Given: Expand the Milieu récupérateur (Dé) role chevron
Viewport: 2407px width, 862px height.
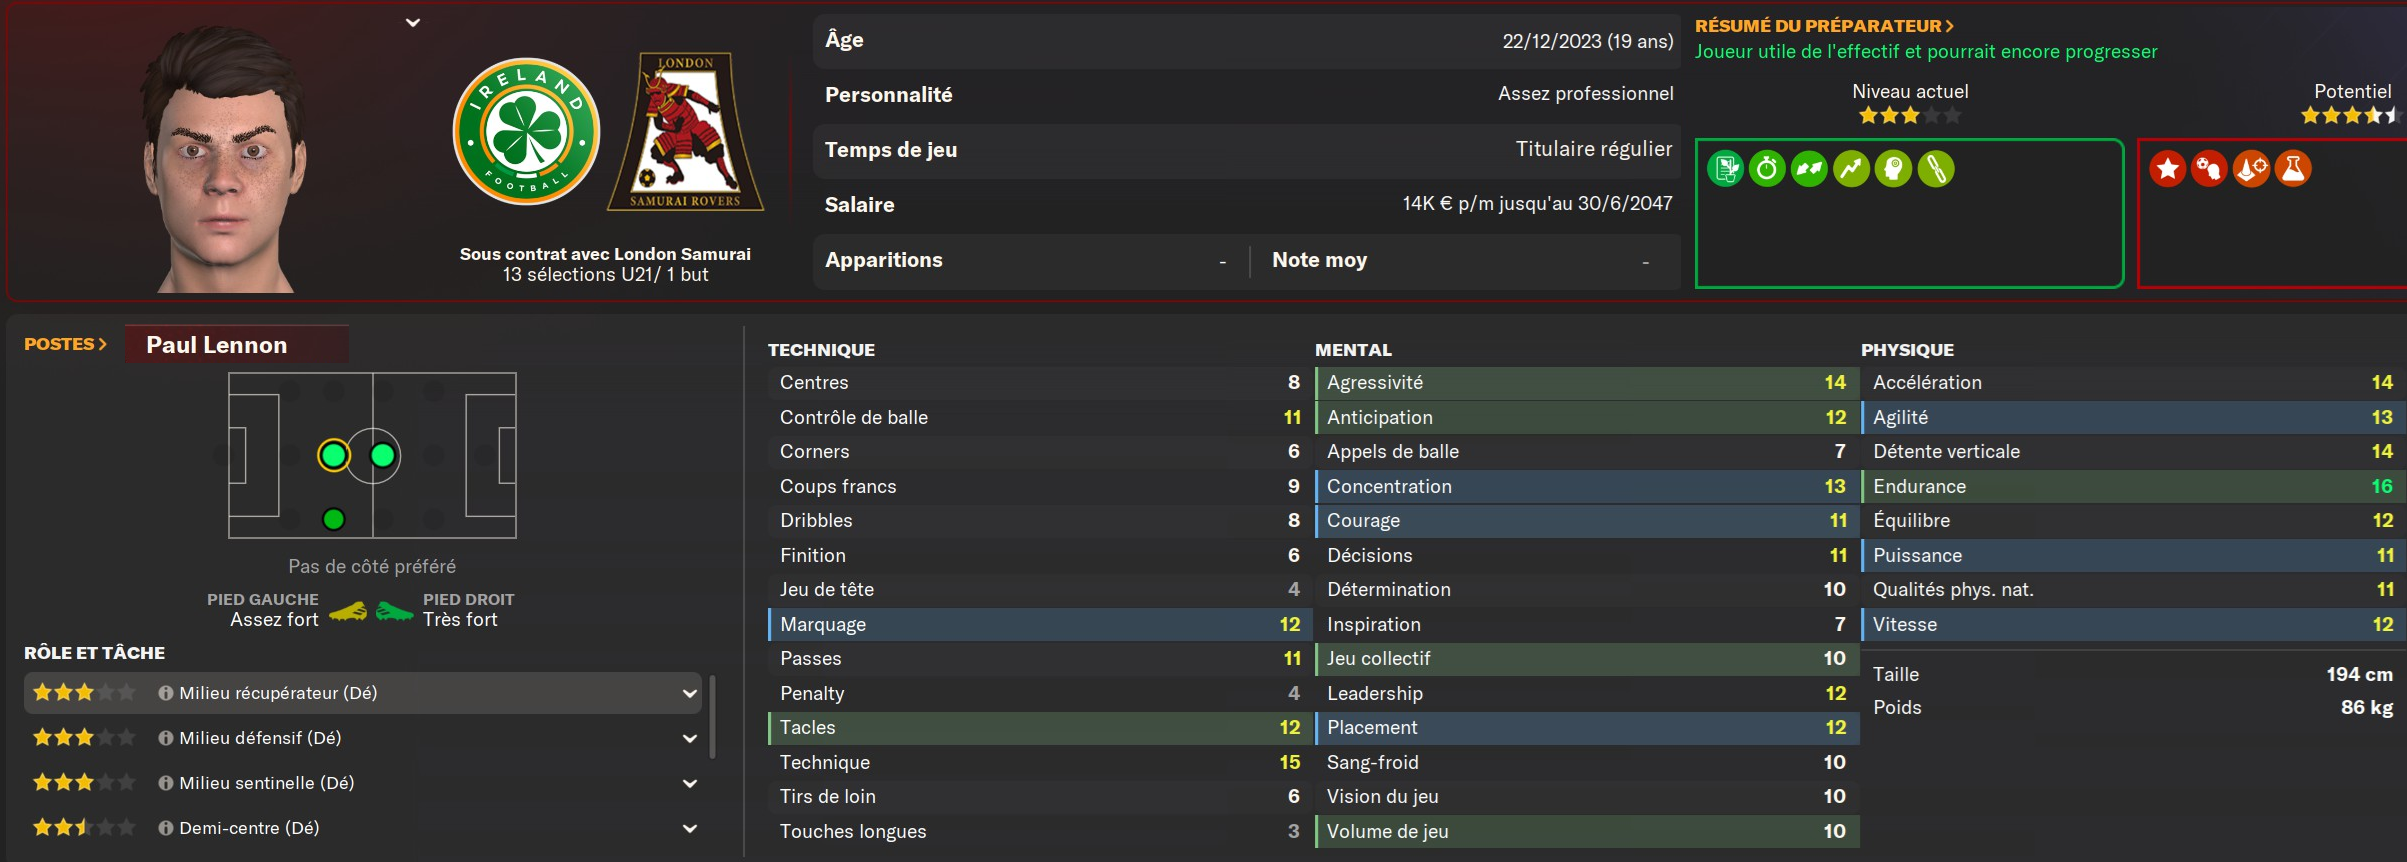Looking at the screenshot, I should (x=690, y=693).
